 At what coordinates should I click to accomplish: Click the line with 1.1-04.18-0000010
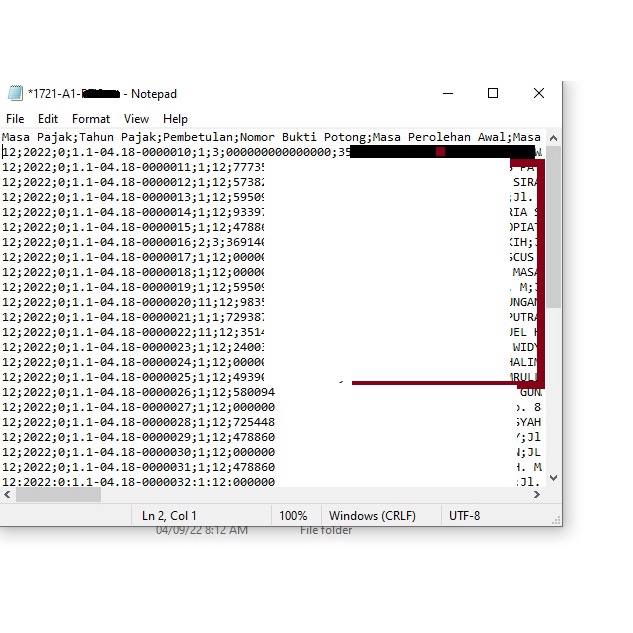pyautogui.click(x=272, y=152)
